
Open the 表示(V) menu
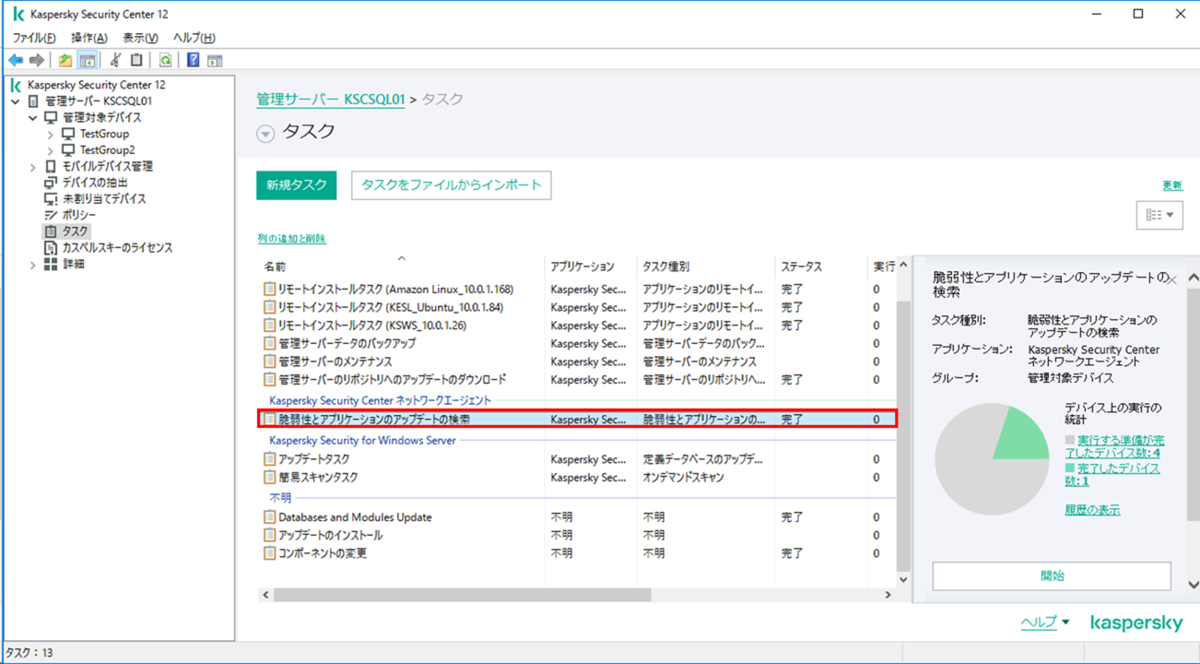[140, 37]
